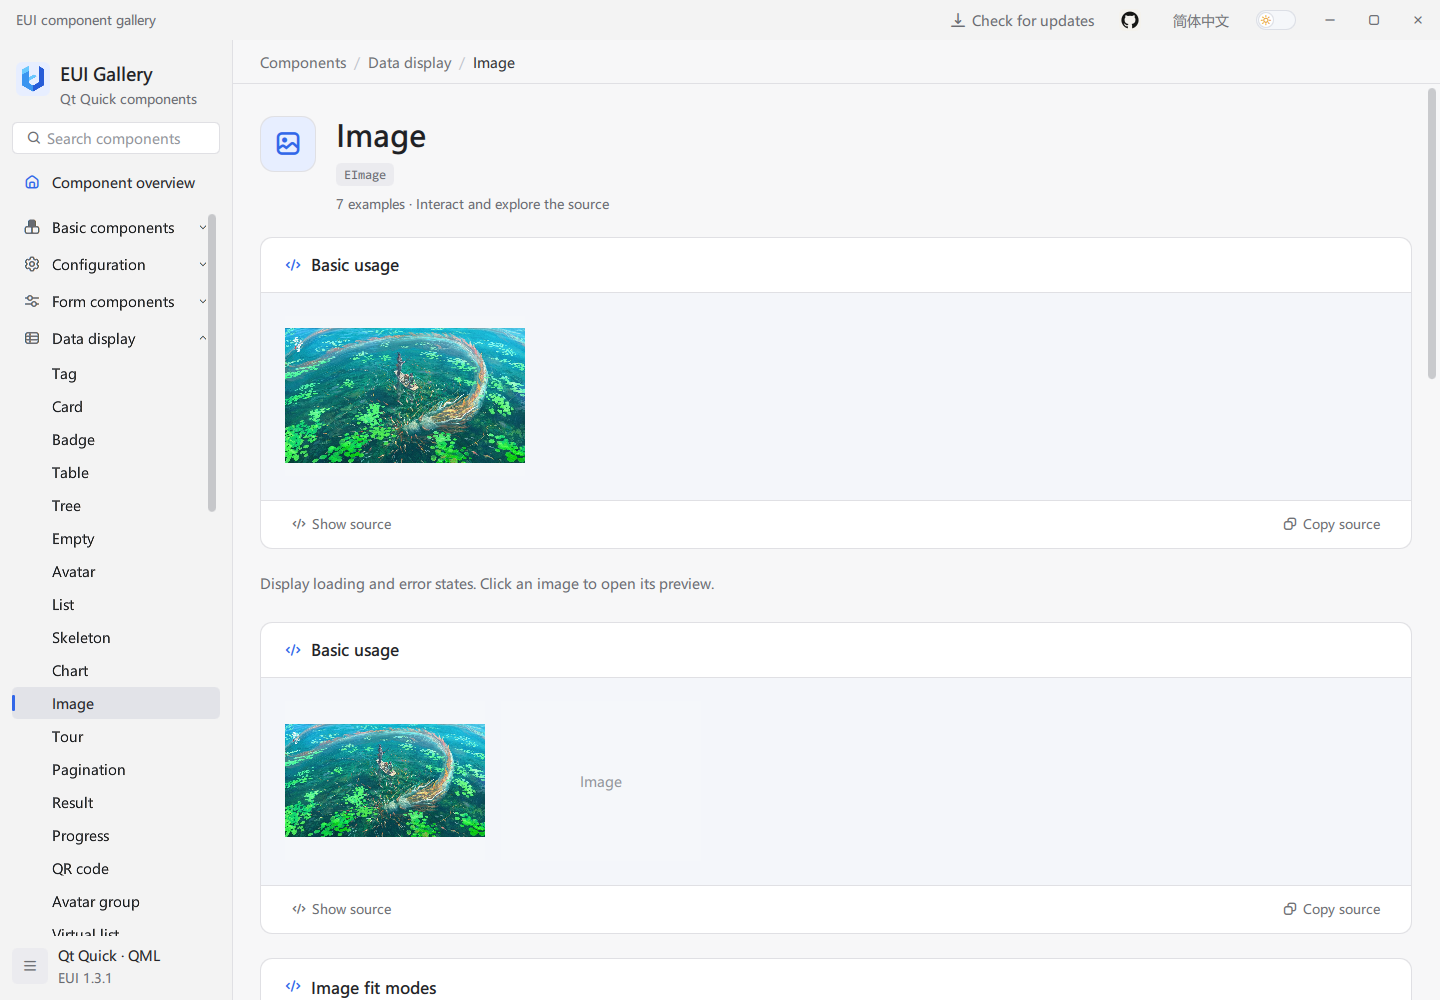
Task: Click the Components breadcrumb link
Action: coord(303,62)
